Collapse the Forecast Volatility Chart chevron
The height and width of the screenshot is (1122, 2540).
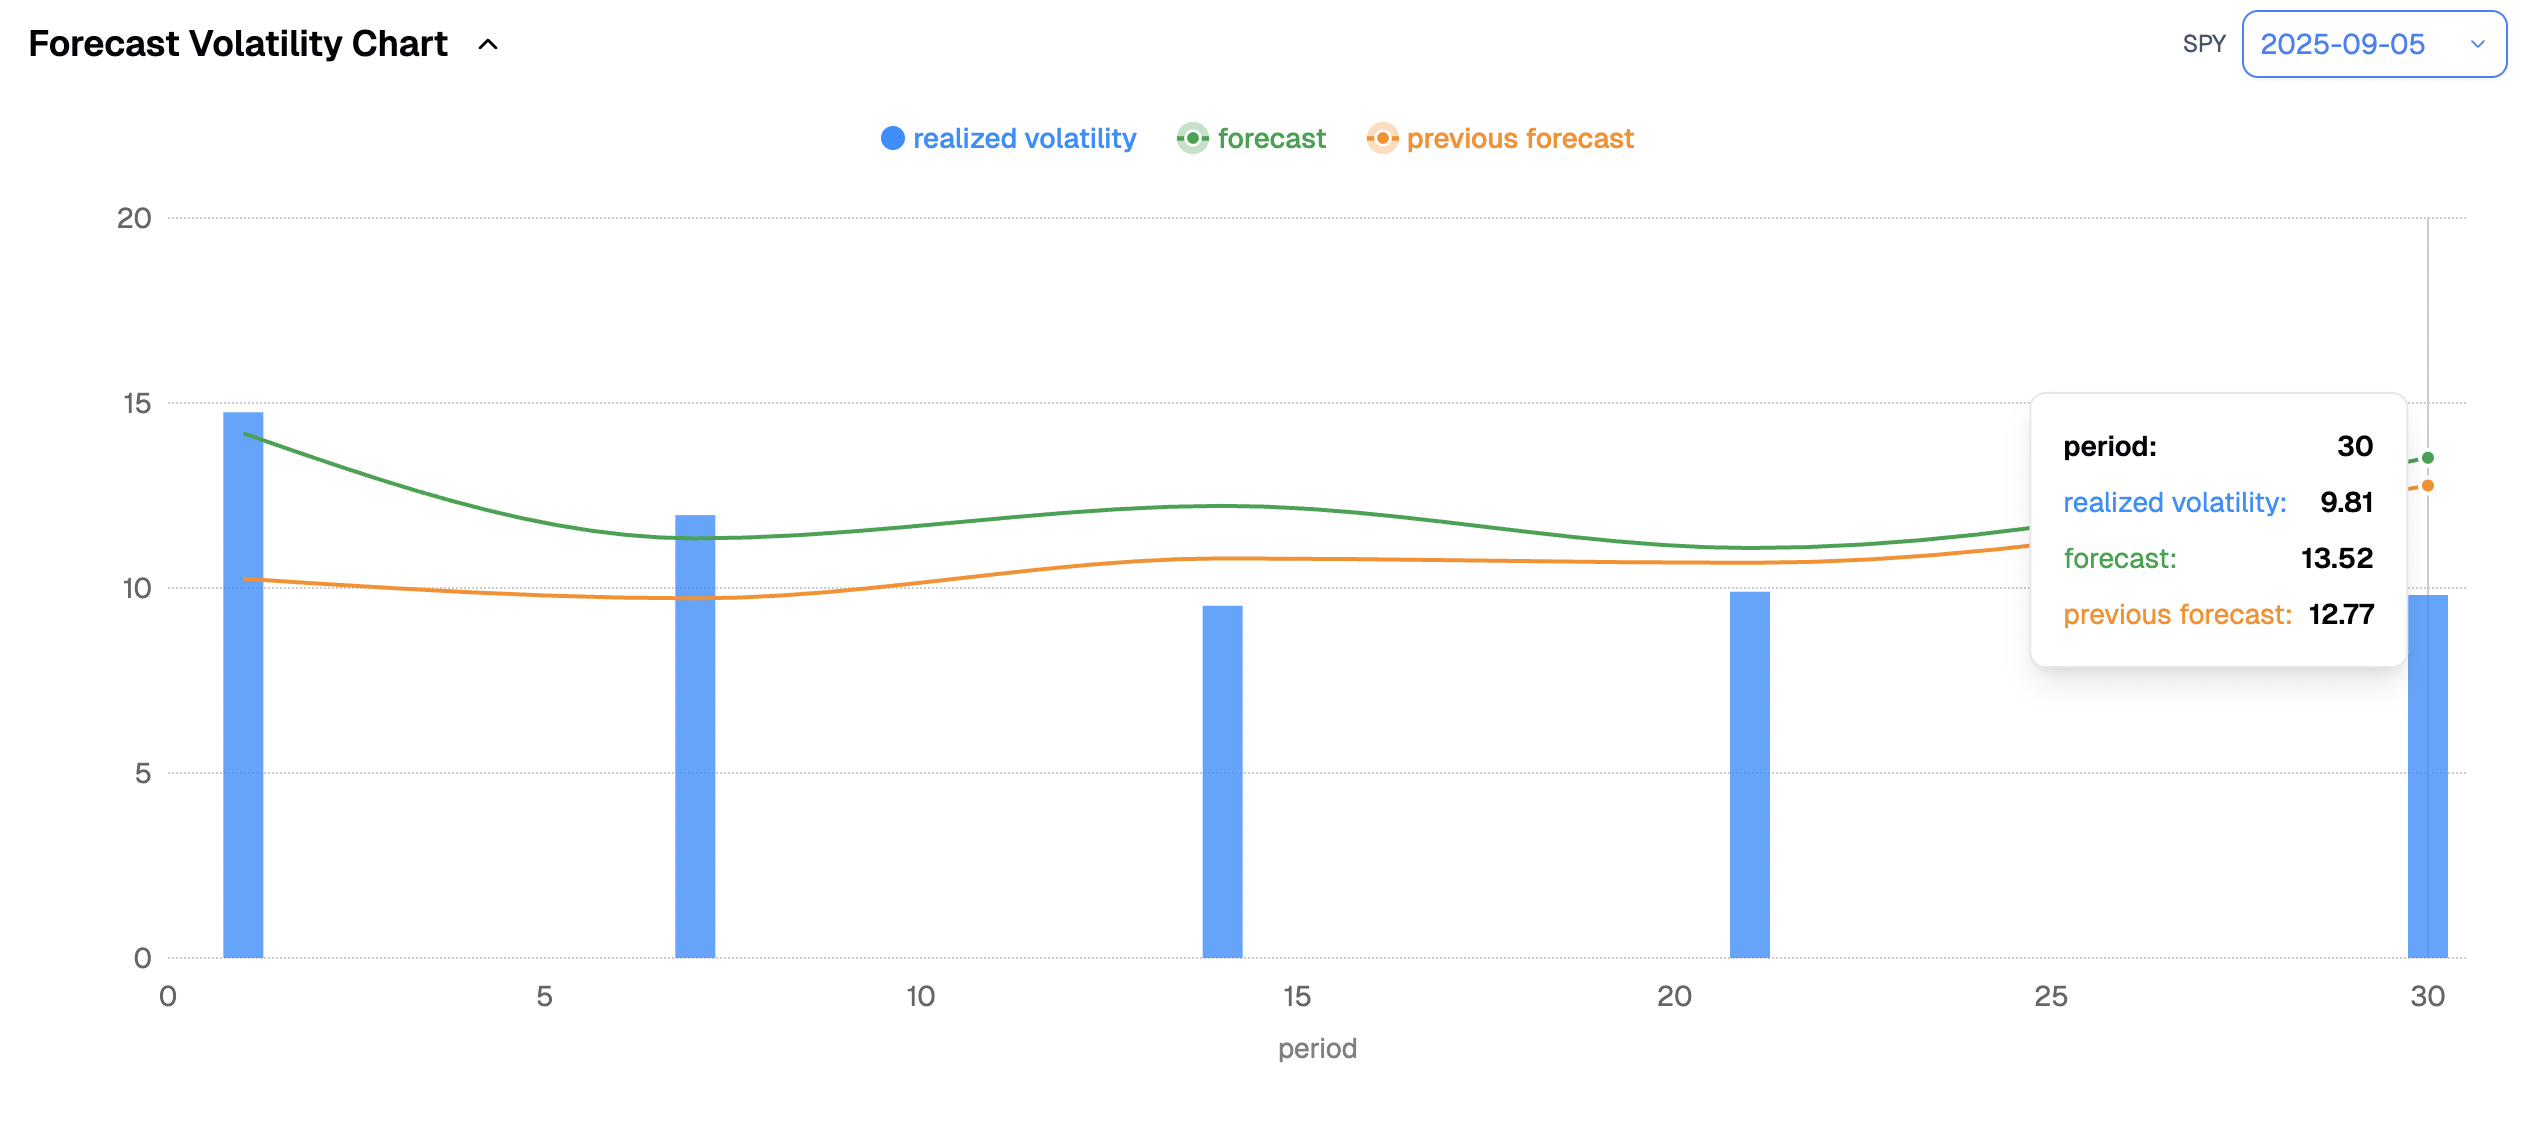click(488, 45)
